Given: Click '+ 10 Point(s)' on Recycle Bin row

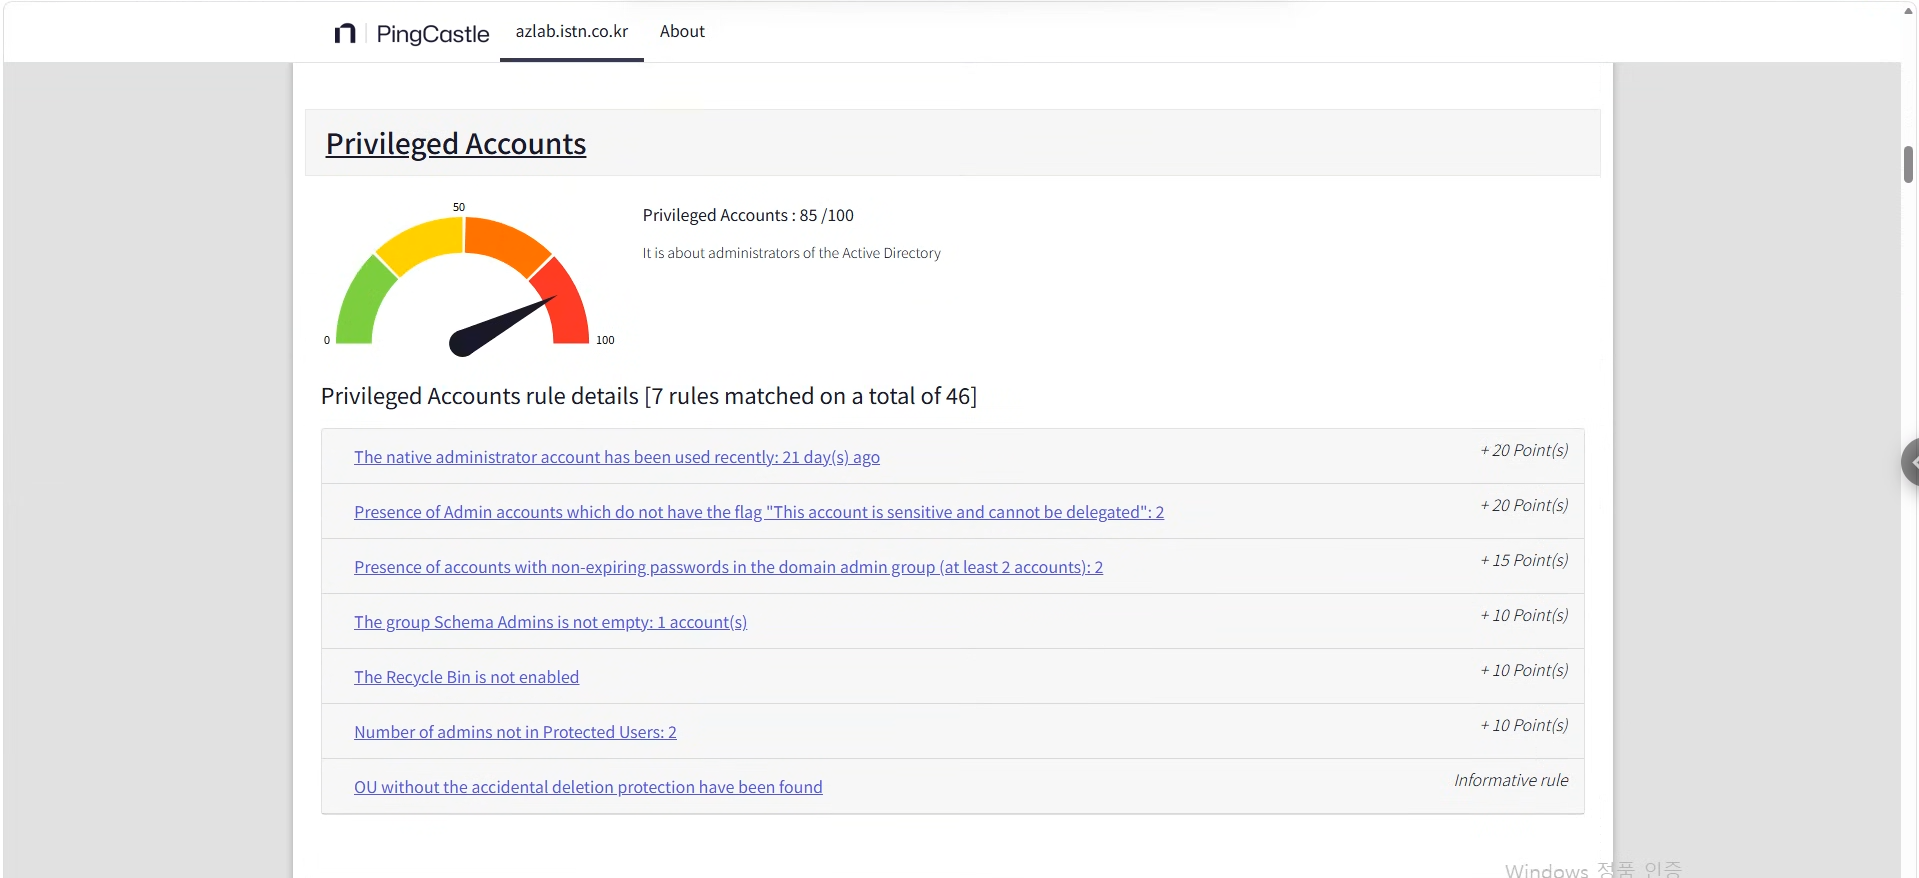Looking at the screenshot, I should tap(1524, 670).
